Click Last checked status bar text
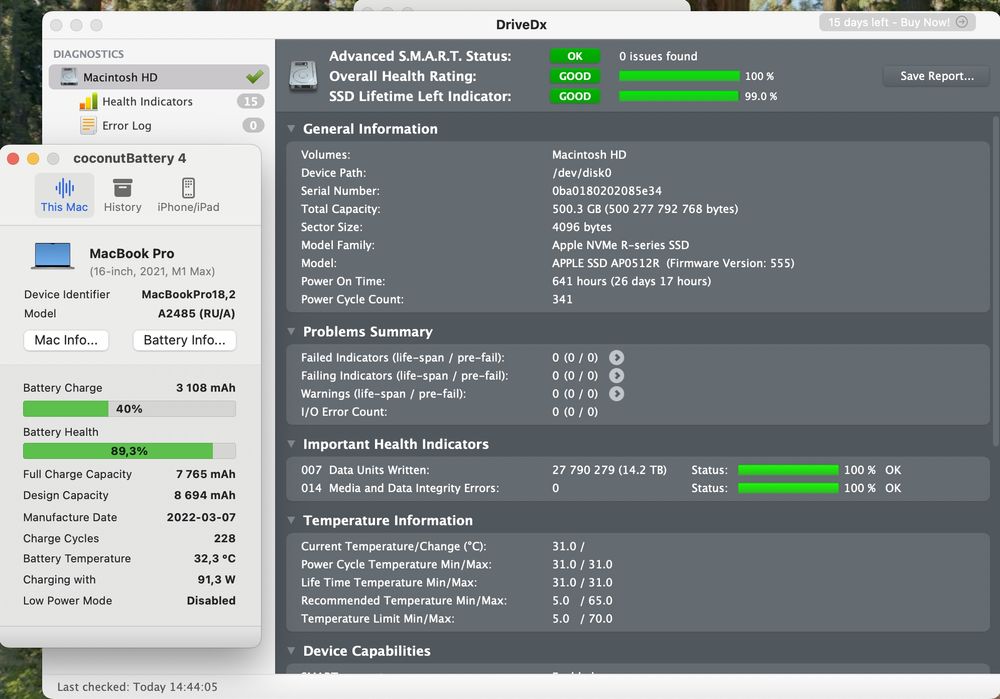1000x699 pixels. click(137, 687)
